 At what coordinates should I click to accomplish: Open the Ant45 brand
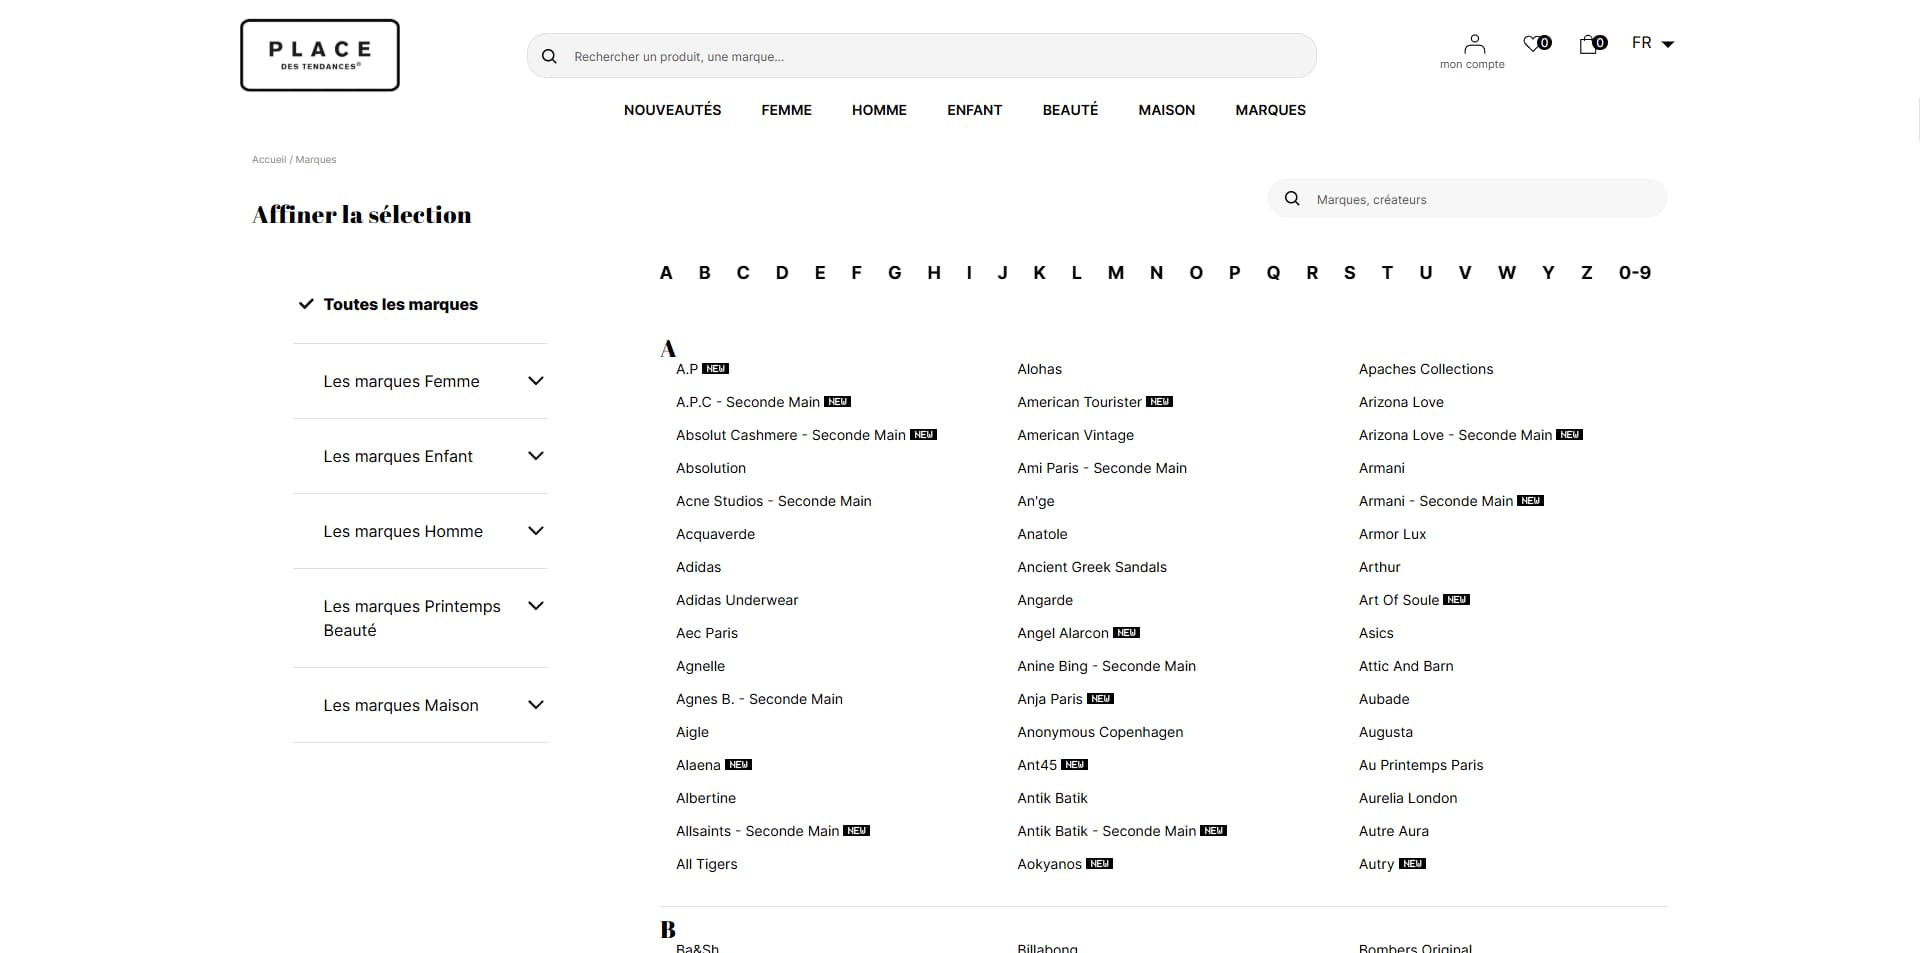point(1037,765)
